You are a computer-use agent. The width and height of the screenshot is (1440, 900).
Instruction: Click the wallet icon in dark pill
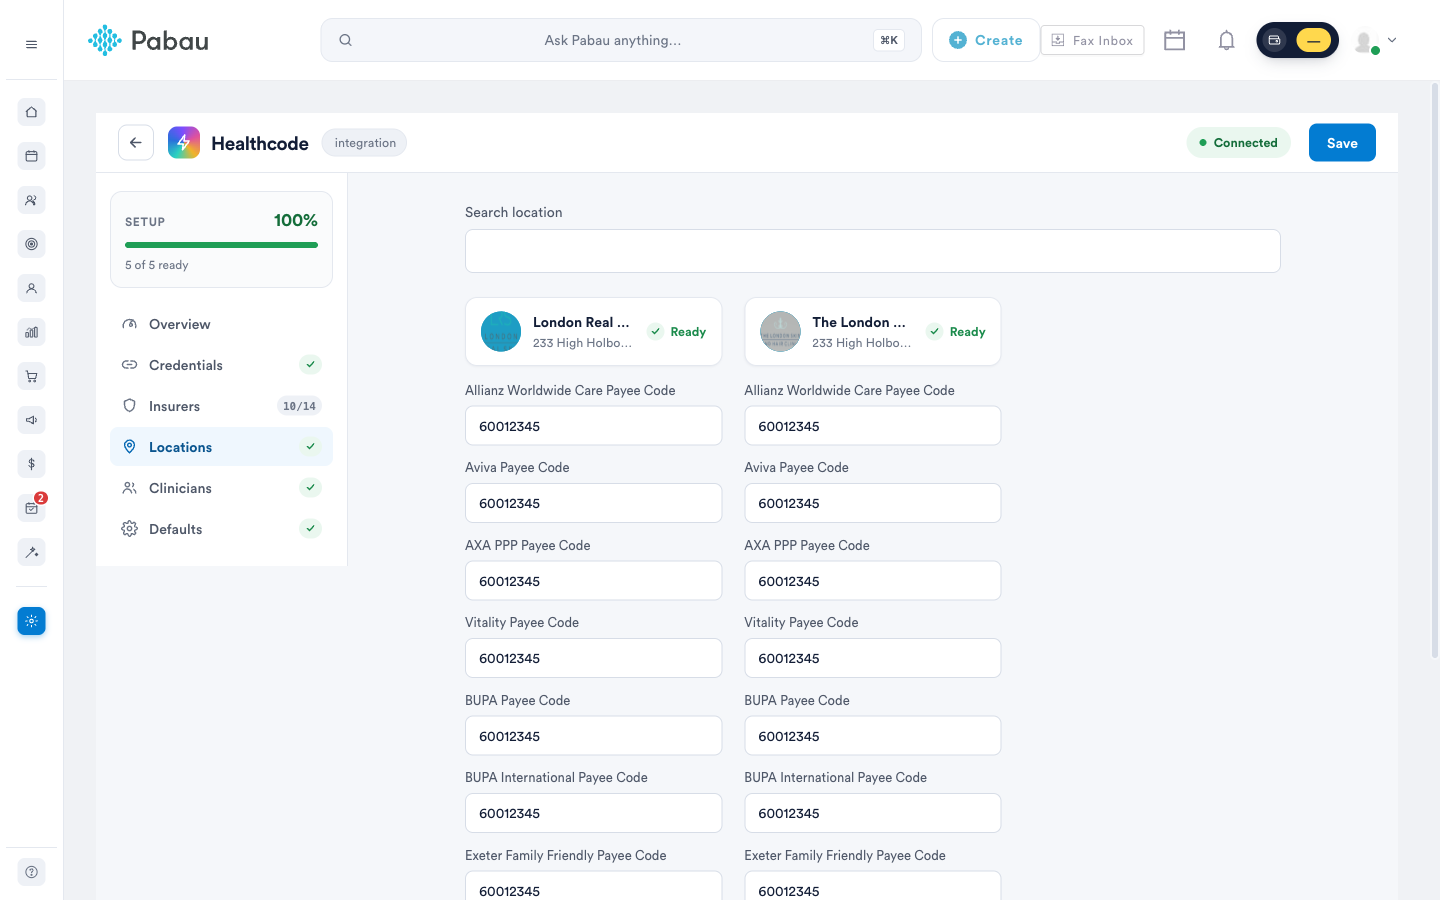pyautogui.click(x=1274, y=40)
